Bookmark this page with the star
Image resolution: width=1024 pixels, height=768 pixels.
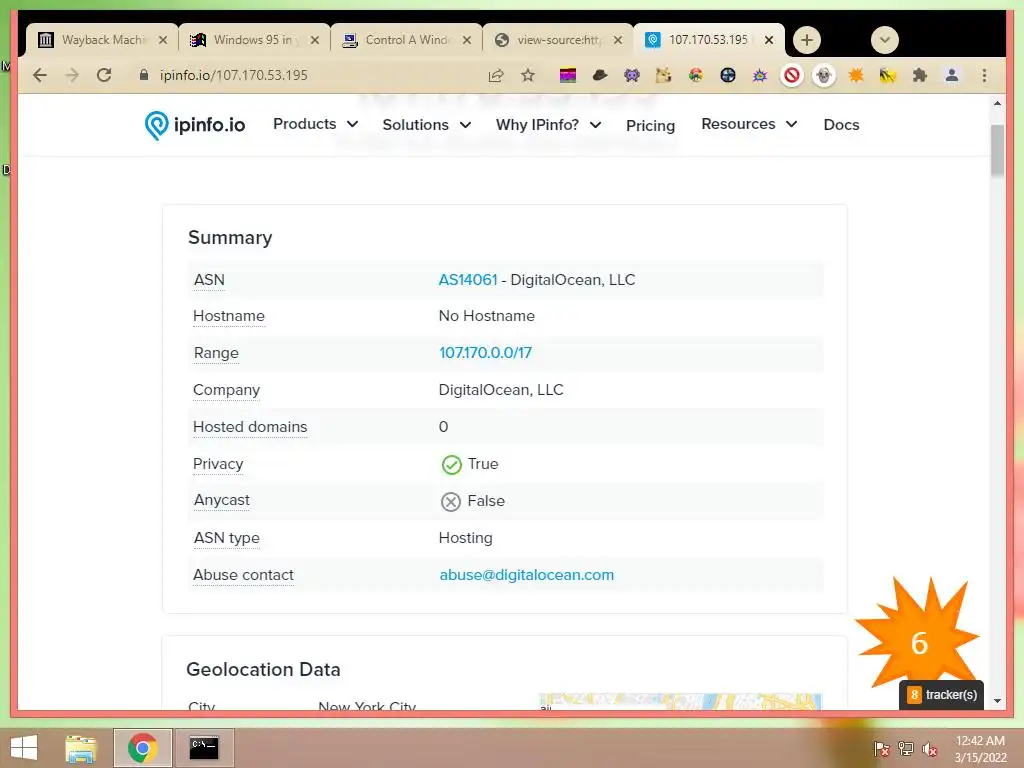coord(528,75)
